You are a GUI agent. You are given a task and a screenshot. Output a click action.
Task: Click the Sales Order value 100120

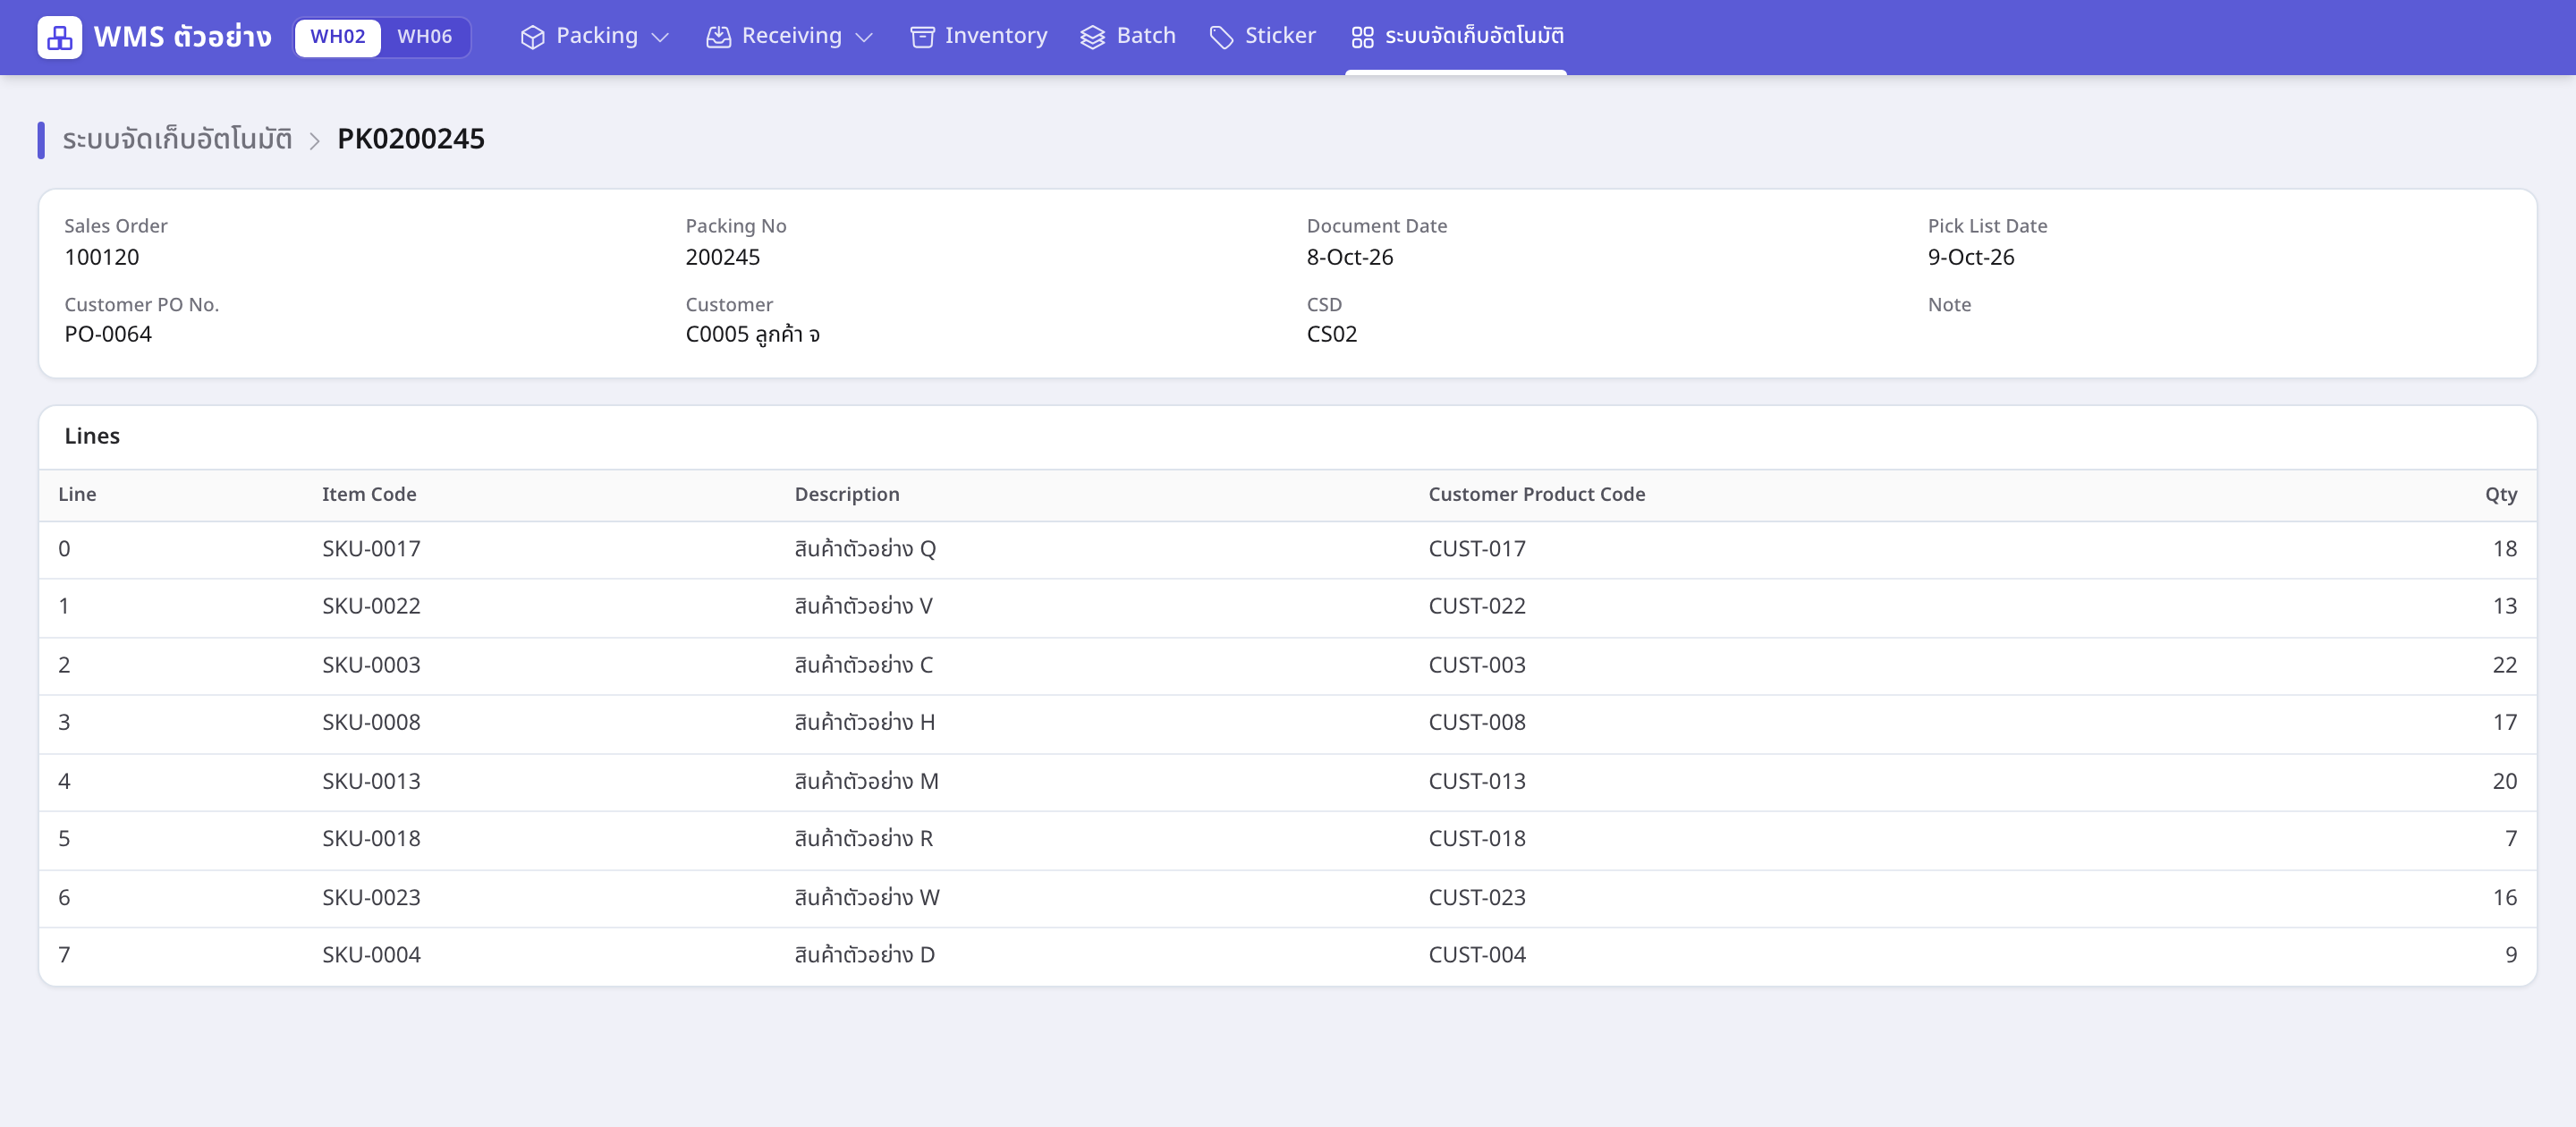point(102,257)
